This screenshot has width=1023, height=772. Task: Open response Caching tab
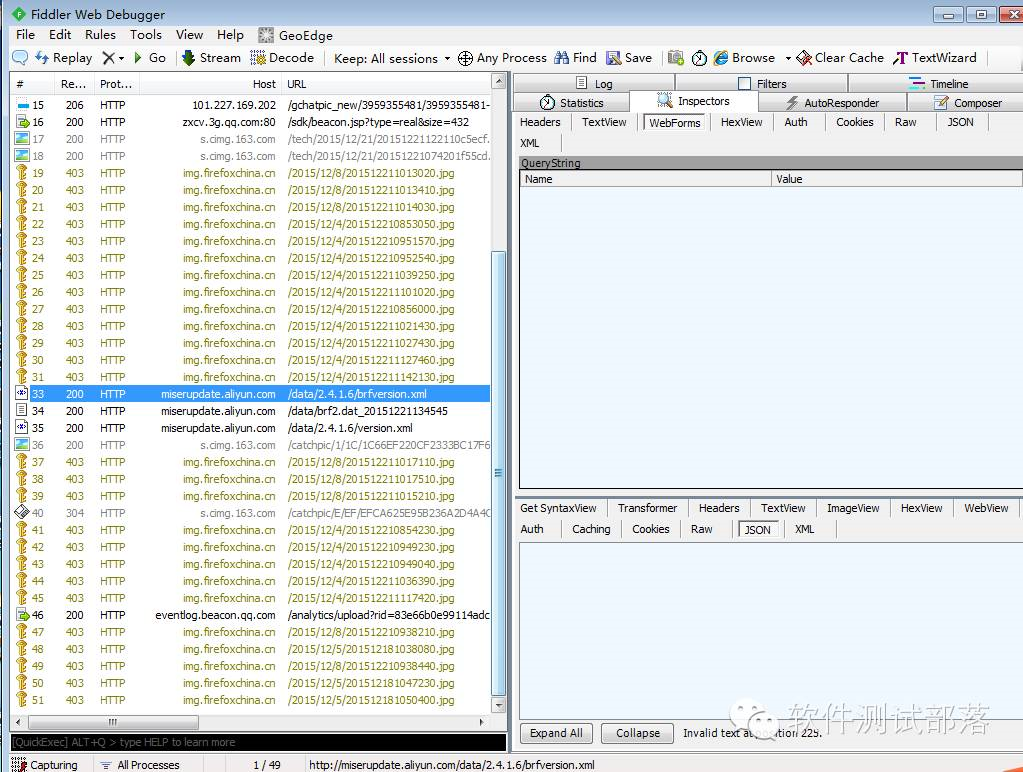point(591,529)
